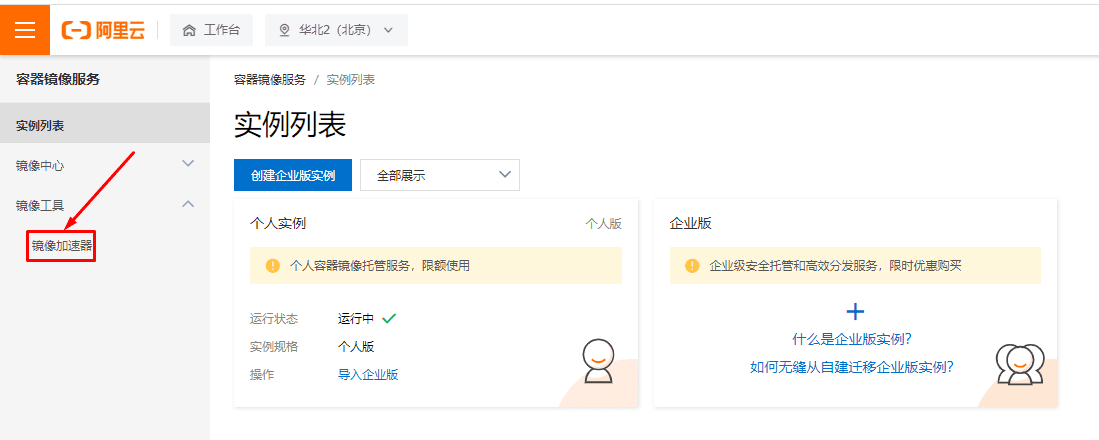Open the 全部展示 filter dropdown
The width and height of the screenshot is (1099, 440).
click(x=440, y=175)
